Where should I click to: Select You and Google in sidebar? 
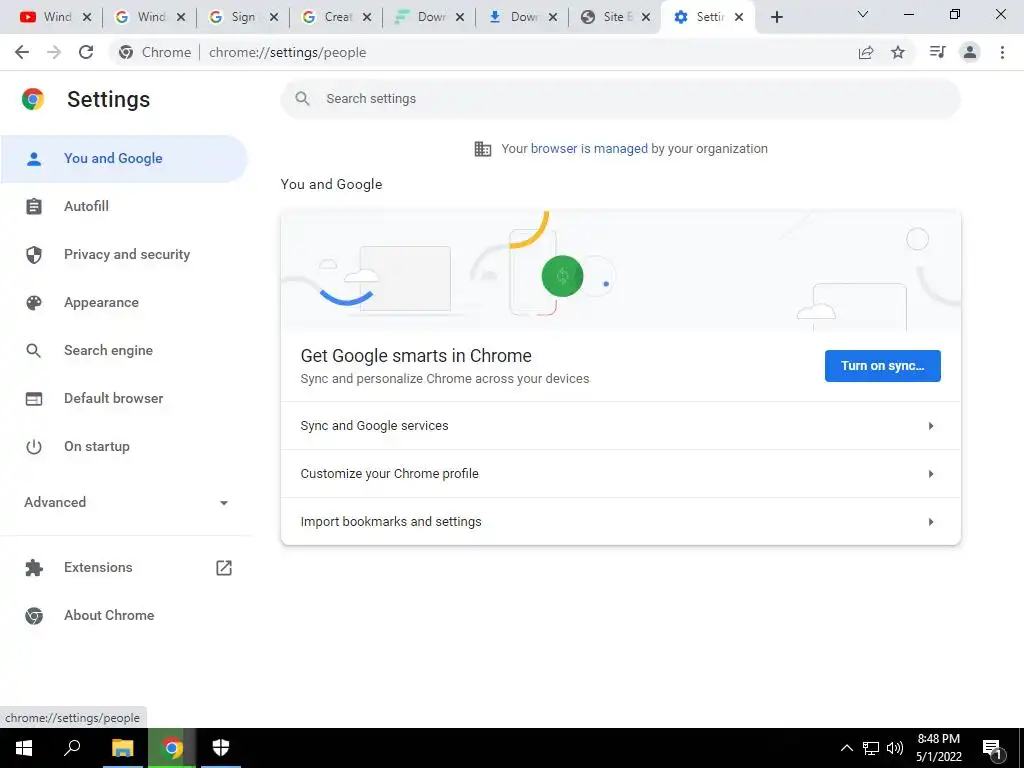[x=123, y=159]
